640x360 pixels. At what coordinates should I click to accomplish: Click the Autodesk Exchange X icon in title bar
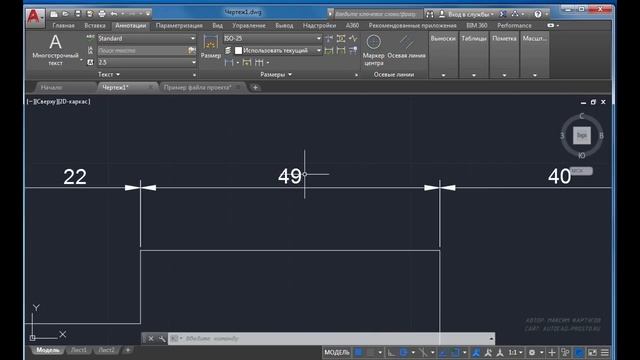pos(503,14)
